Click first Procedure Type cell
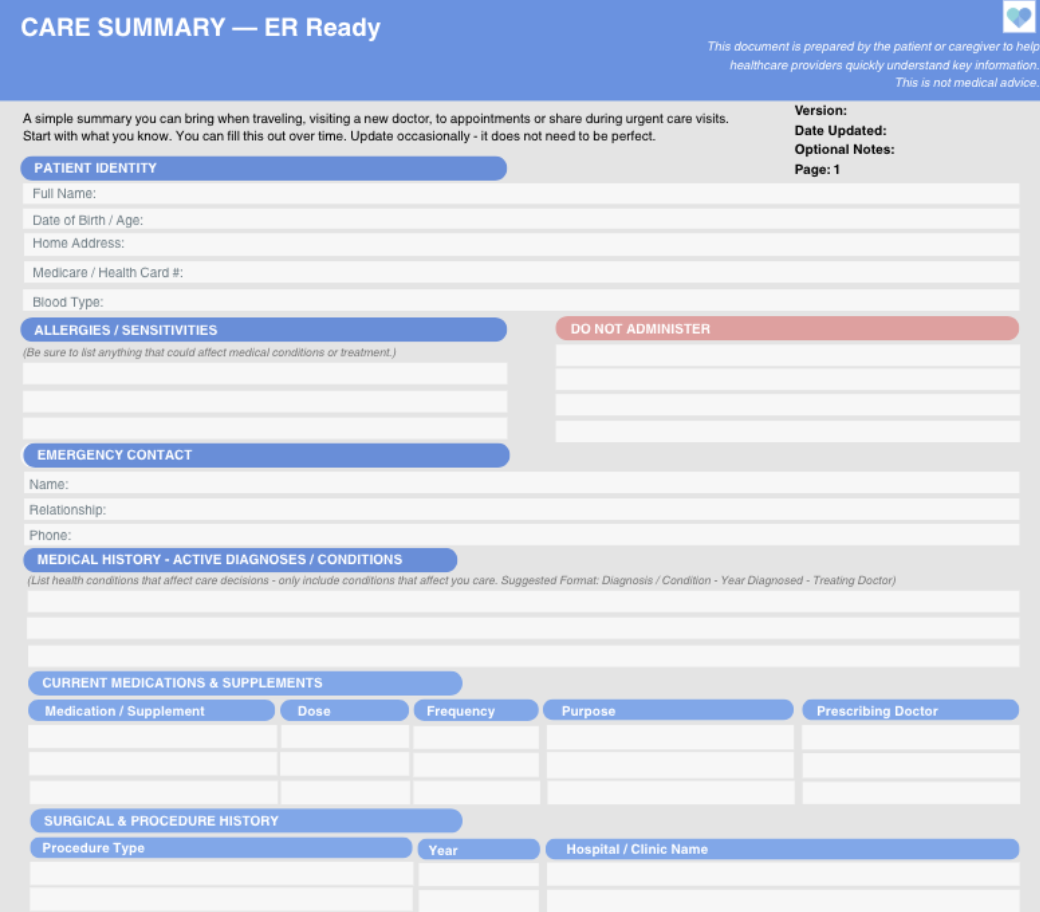 coord(222,874)
